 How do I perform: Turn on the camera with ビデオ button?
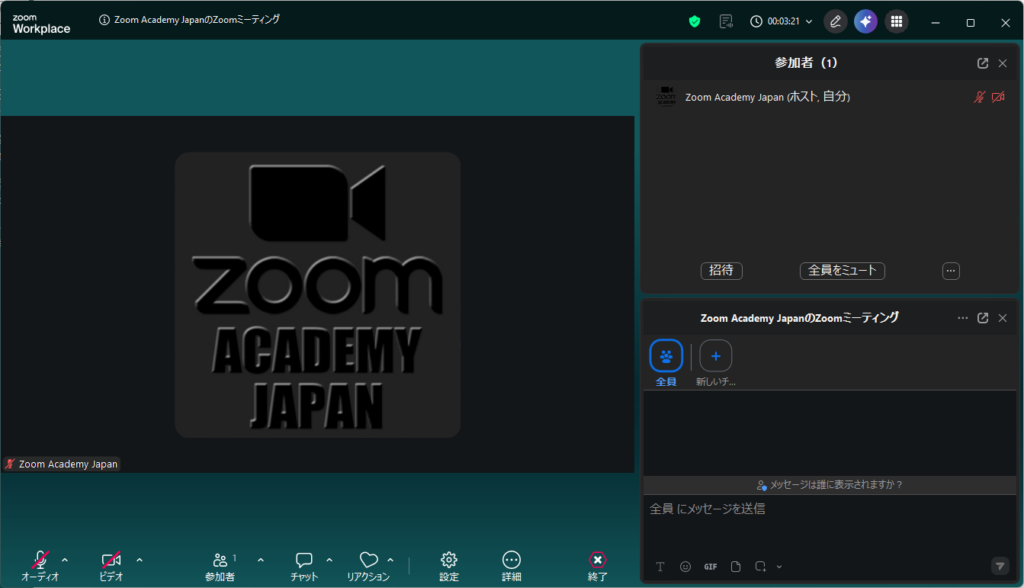(x=111, y=564)
